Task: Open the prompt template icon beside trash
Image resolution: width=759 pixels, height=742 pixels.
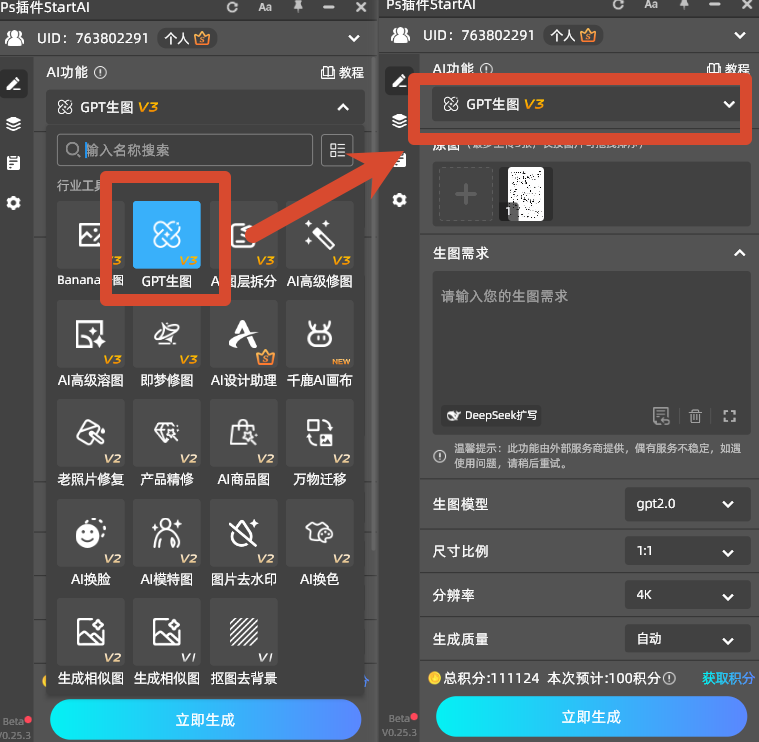Action: pyautogui.click(x=661, y=416)
